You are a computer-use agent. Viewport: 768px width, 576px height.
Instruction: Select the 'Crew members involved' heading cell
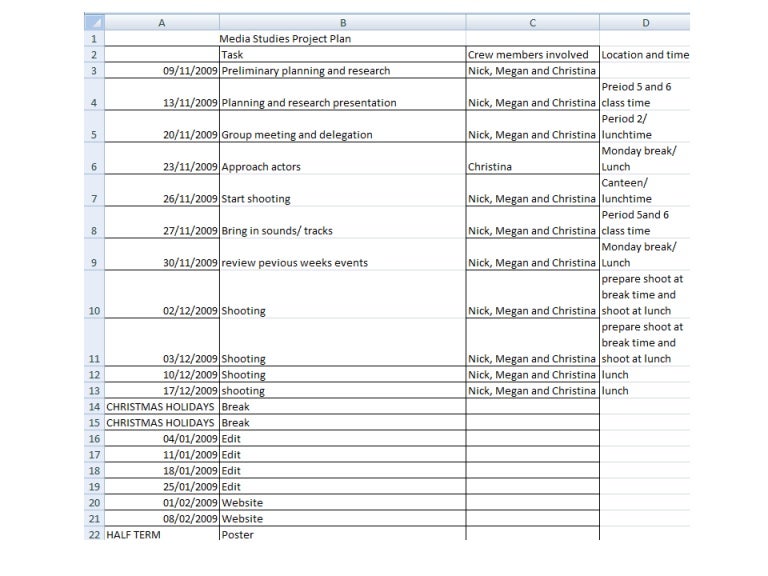pyautogui.click(x=532, y=55)
